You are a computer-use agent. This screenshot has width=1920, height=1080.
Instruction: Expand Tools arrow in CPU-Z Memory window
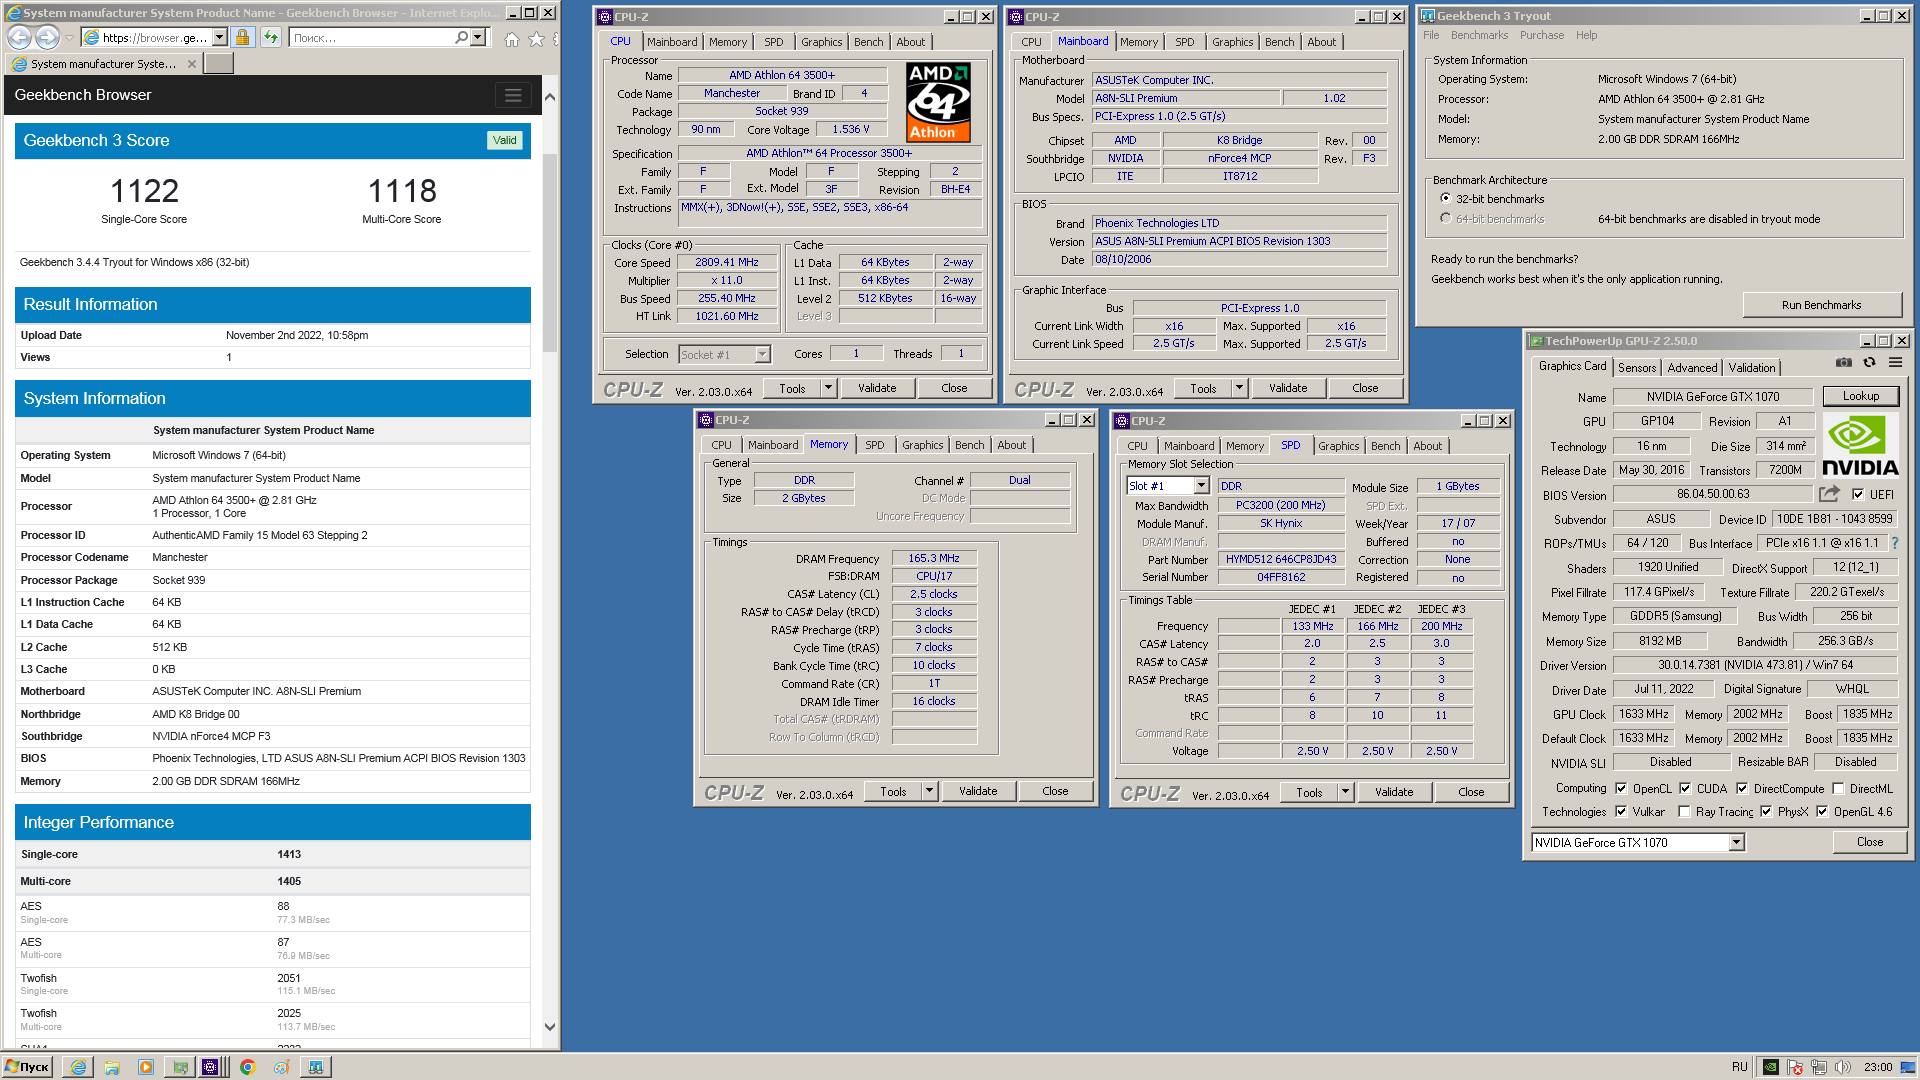pyautogui.click(x=929, y=791)
